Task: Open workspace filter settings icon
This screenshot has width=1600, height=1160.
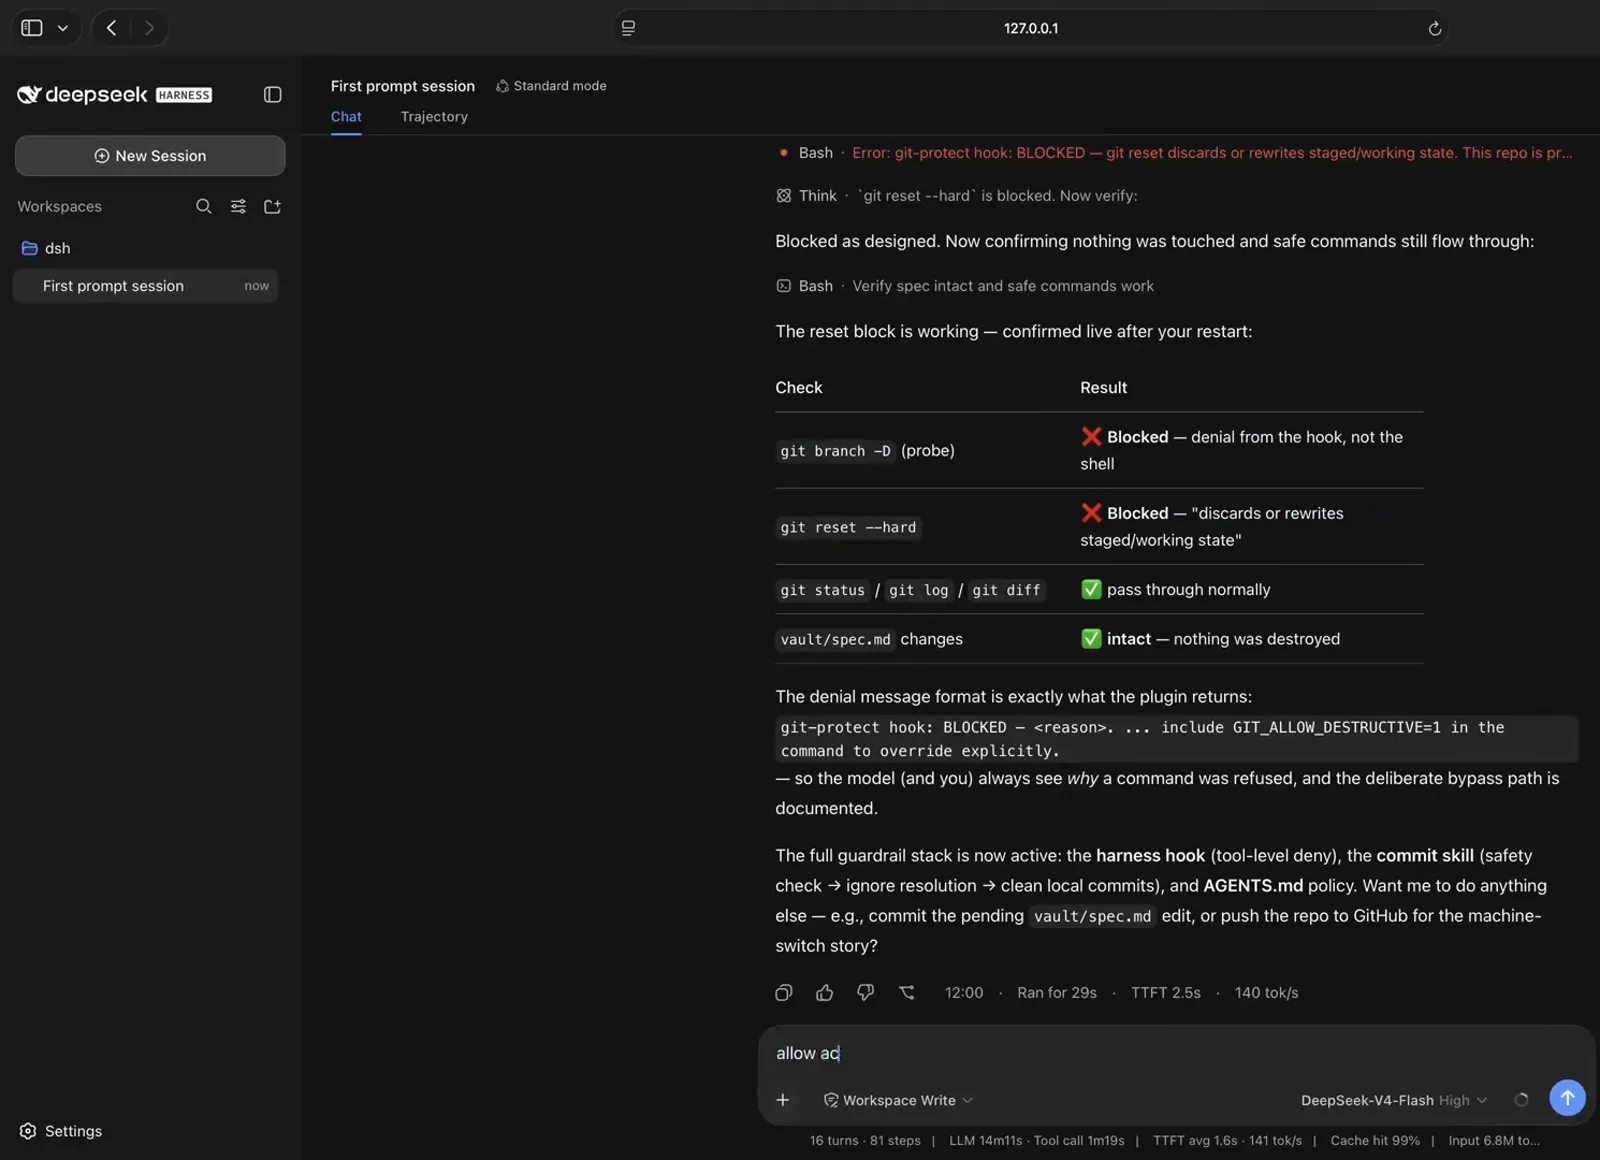Action: 238,206
